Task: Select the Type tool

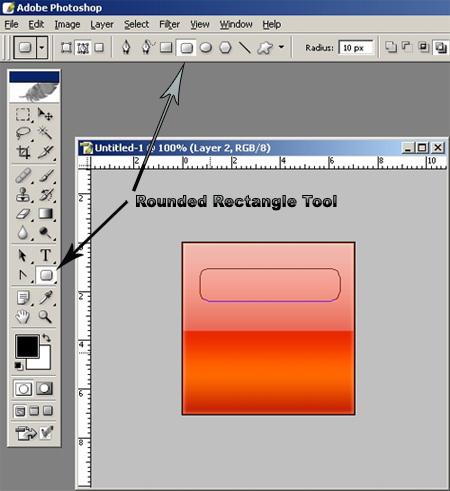Action: pos(46,256)
